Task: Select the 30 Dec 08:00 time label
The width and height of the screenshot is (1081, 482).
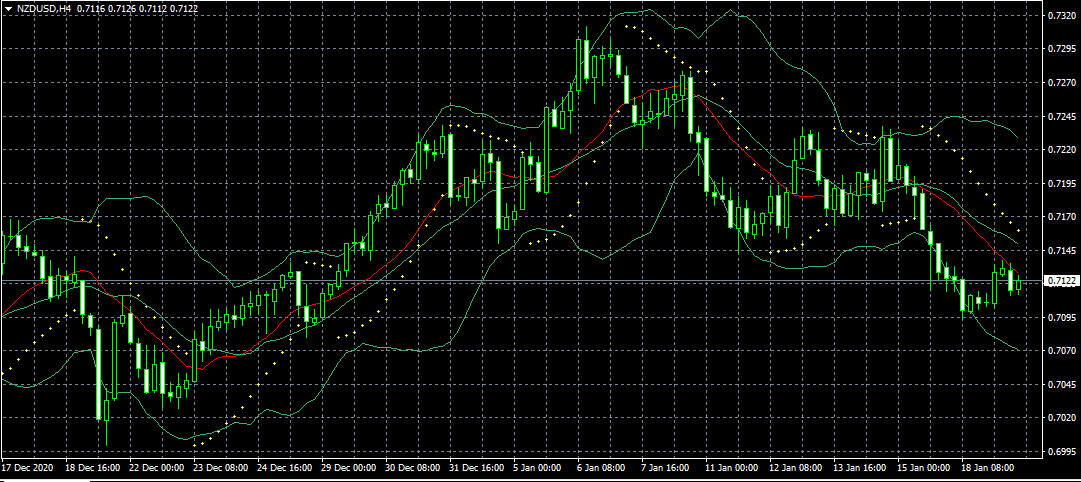Action: click(x=414, y=467)
